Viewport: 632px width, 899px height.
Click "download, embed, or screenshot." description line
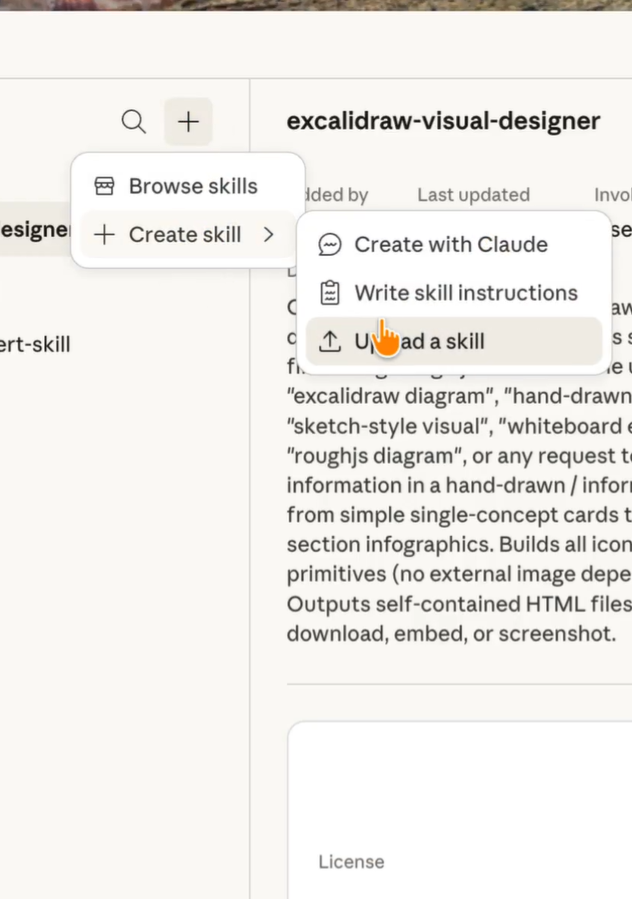(x=451, y=634)
